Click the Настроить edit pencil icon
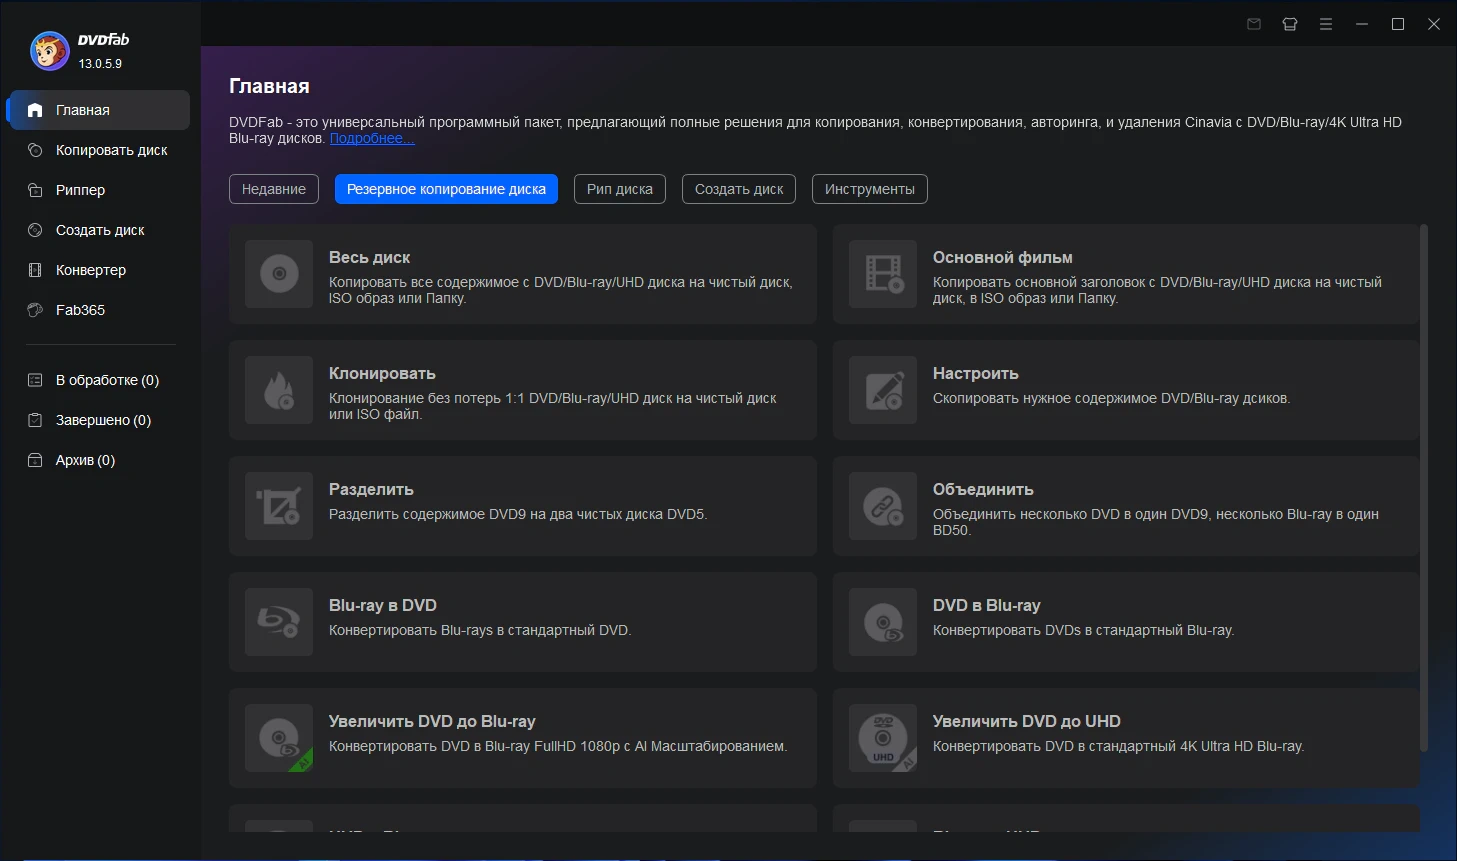Viewport: 1457px width, 861px height. 883,390
